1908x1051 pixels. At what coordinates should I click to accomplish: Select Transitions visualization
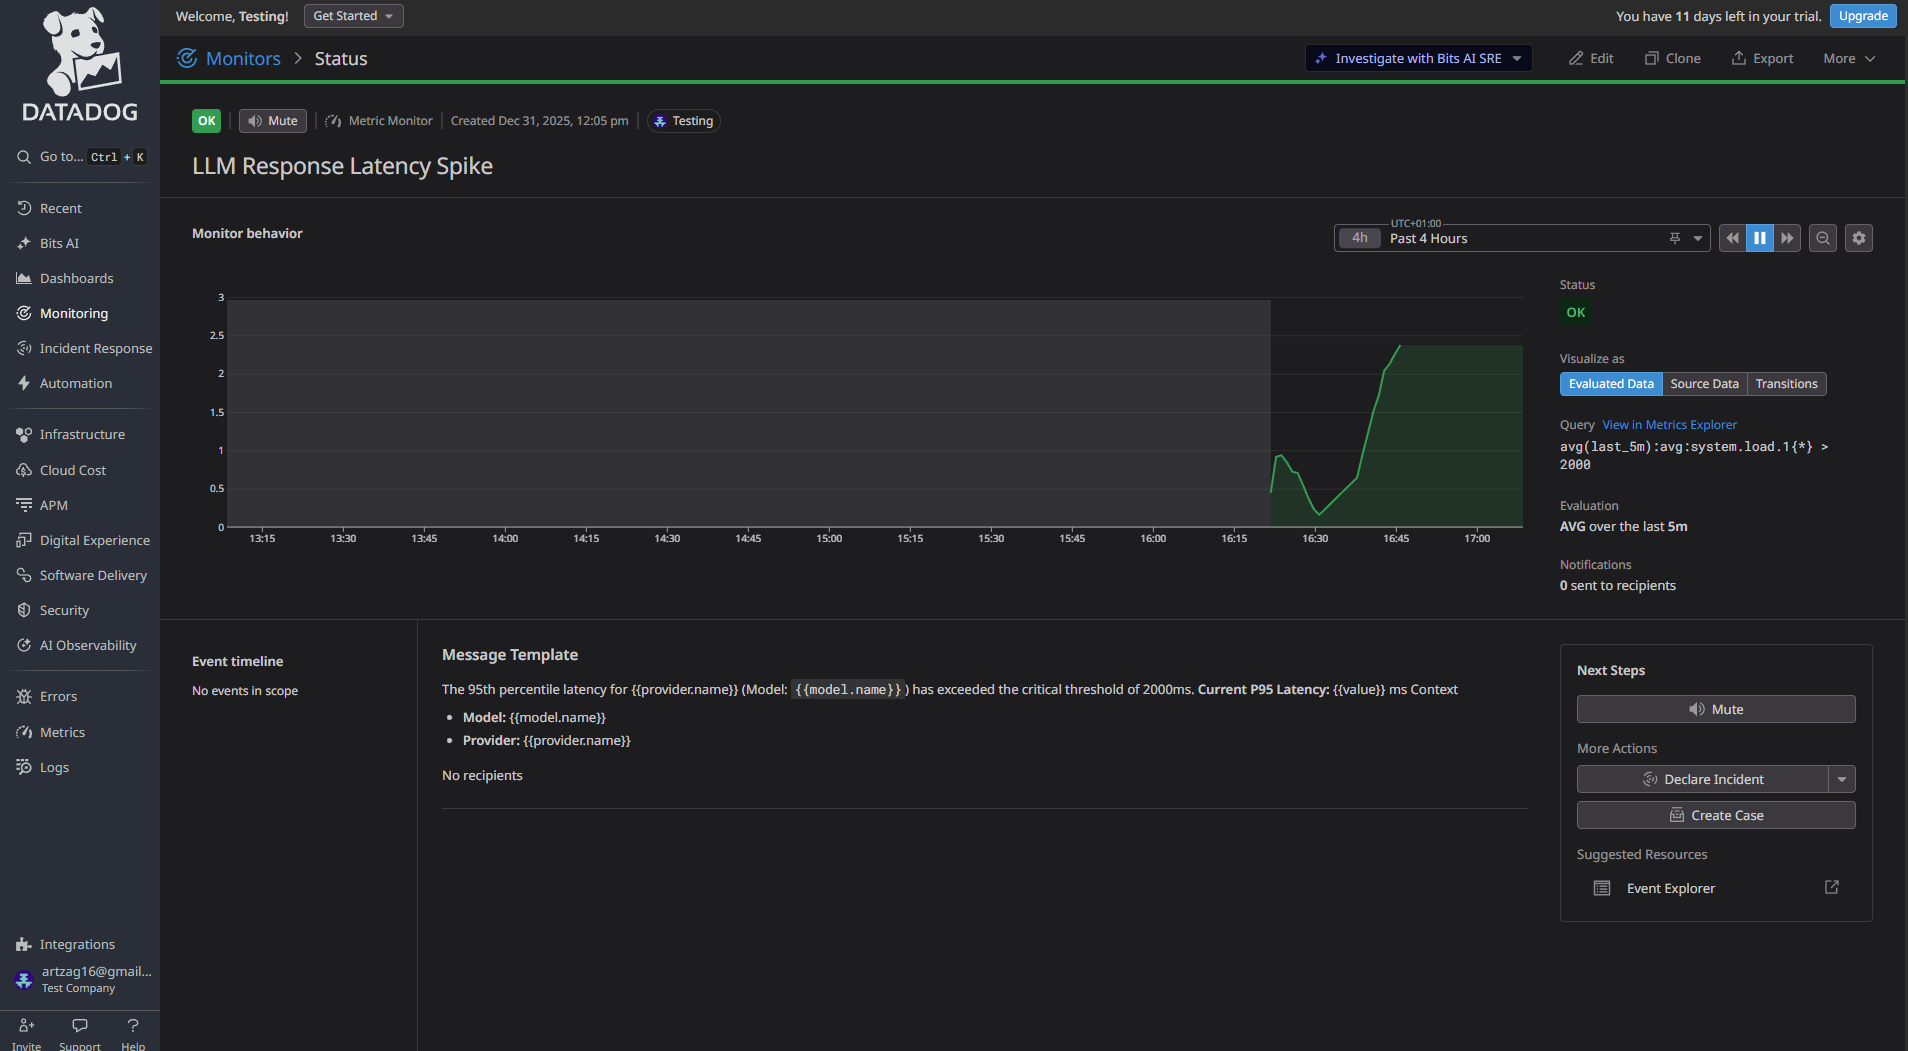[1786, 384]
